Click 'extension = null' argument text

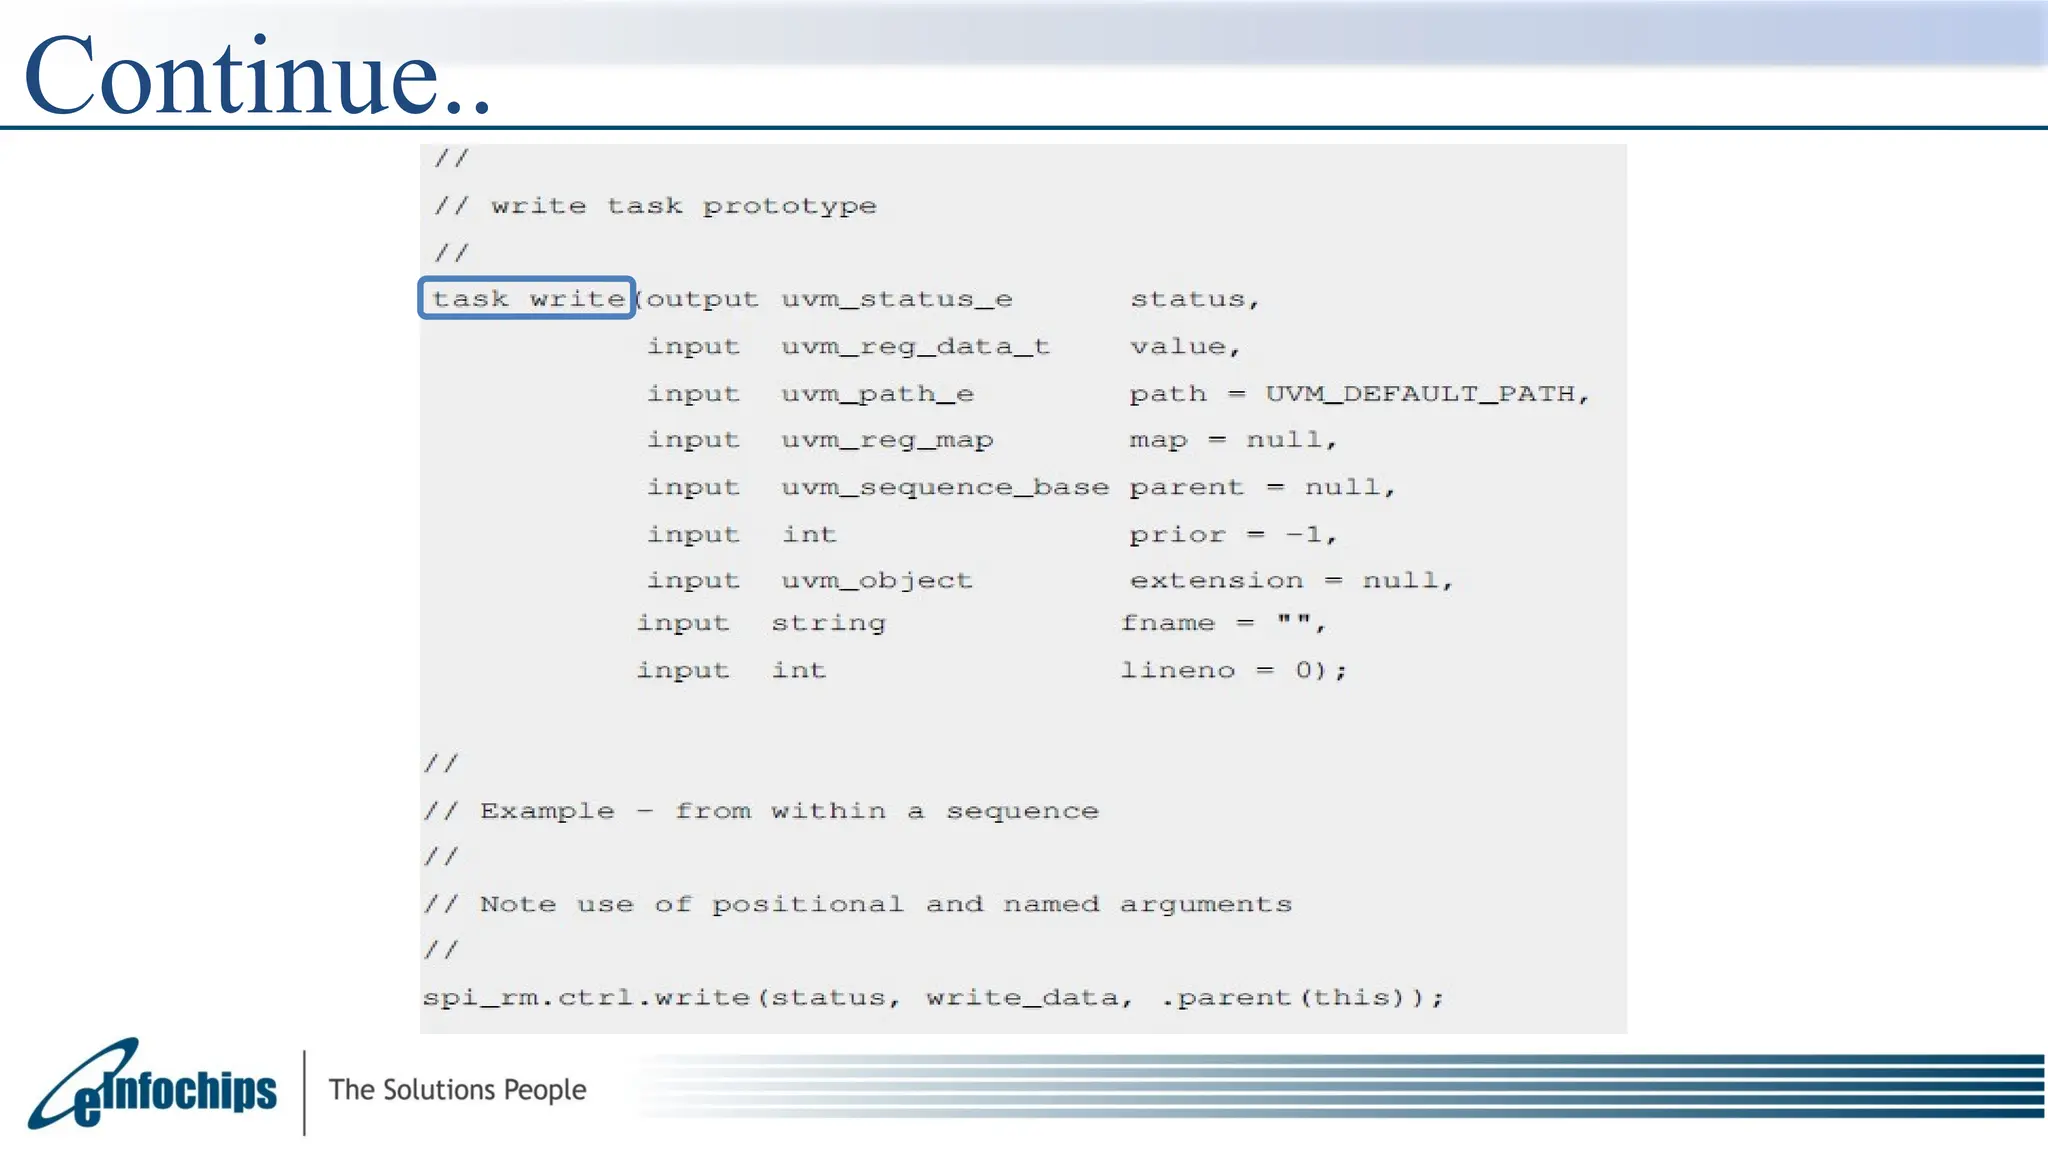pyautogui.click(x=1289, y=581)
